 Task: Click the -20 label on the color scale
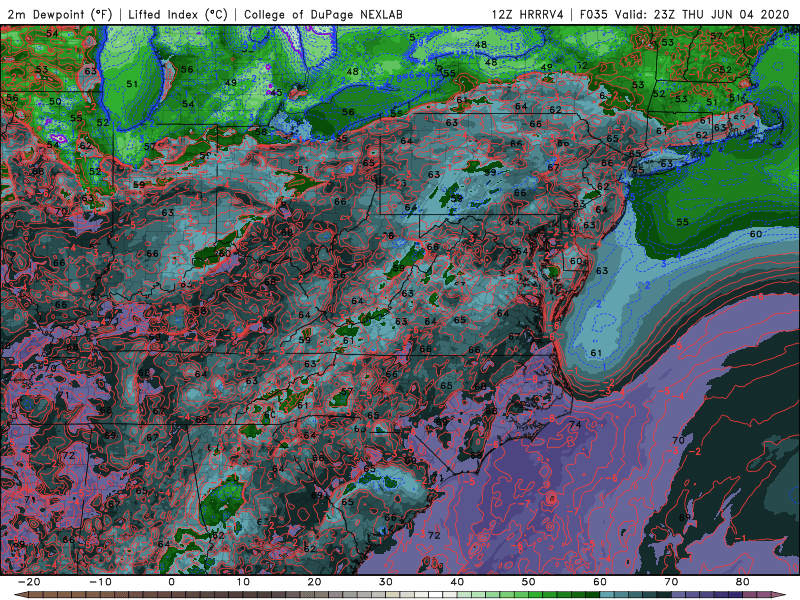tap(29, 582)
